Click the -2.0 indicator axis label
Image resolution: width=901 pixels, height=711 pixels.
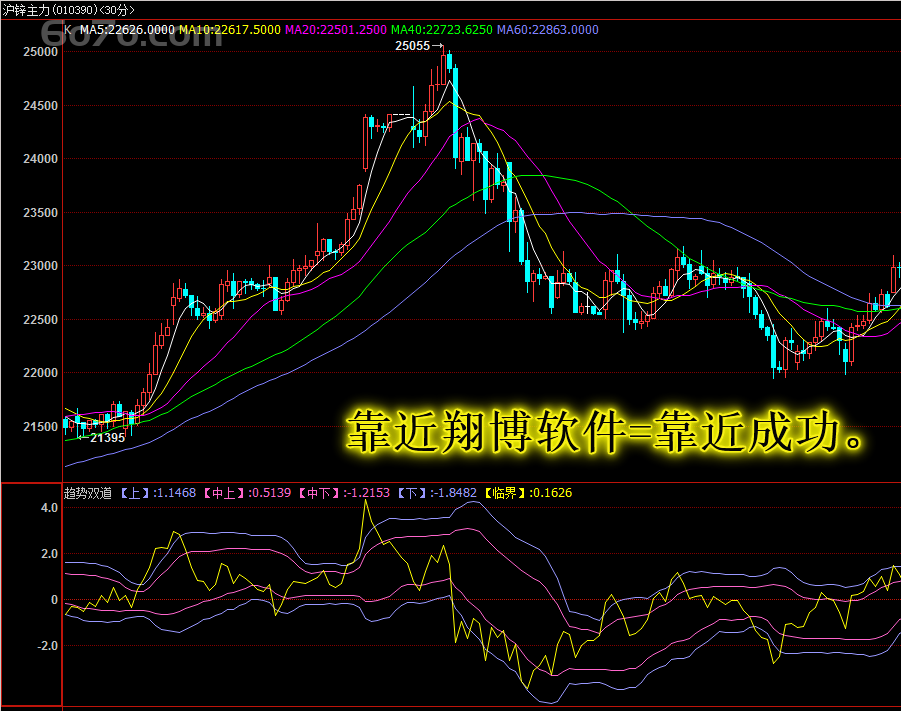47,646
